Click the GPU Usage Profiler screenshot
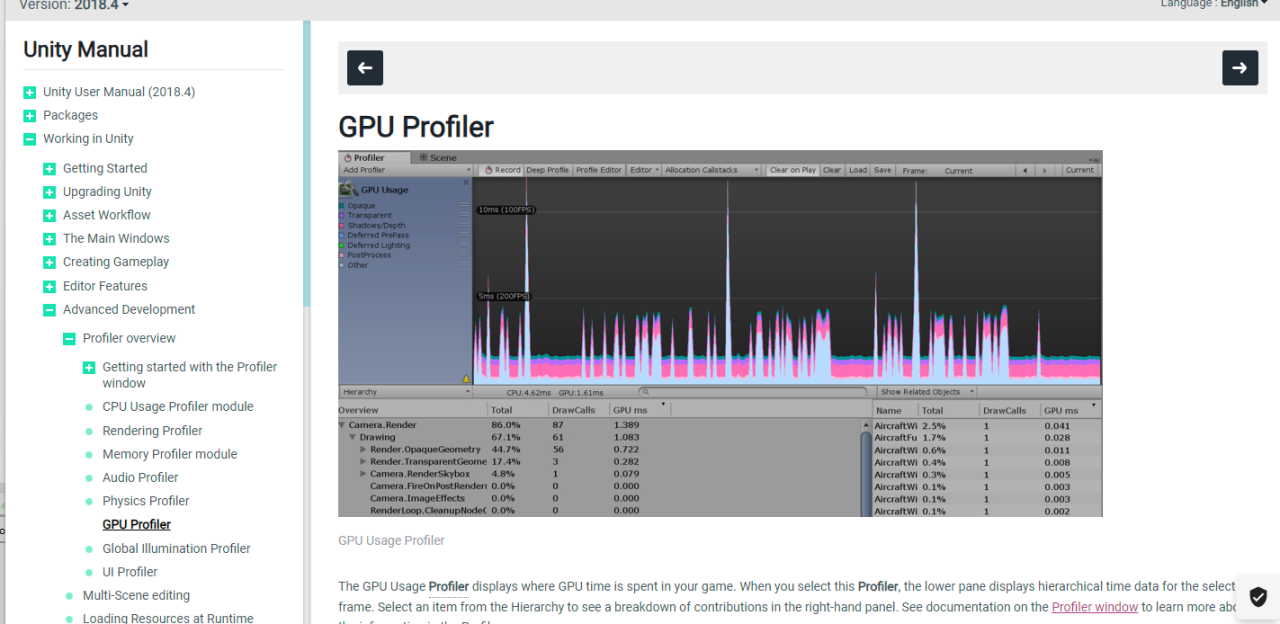Screen dimensions: 1280x624 point(720,333)
